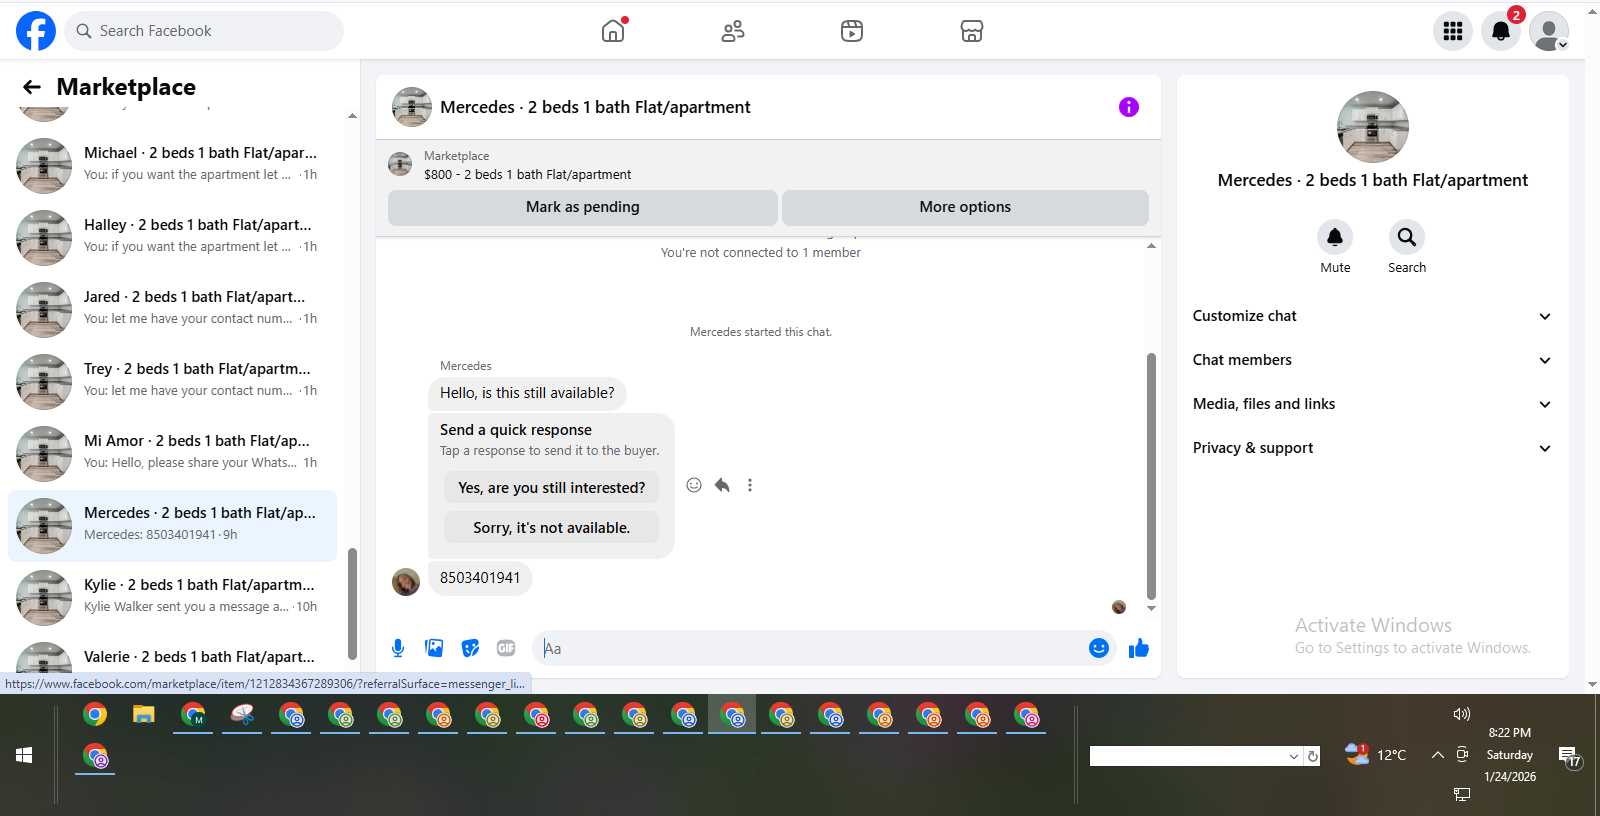Open the Marketplace storefront icon in top navigation

click(x=972, y=31)
